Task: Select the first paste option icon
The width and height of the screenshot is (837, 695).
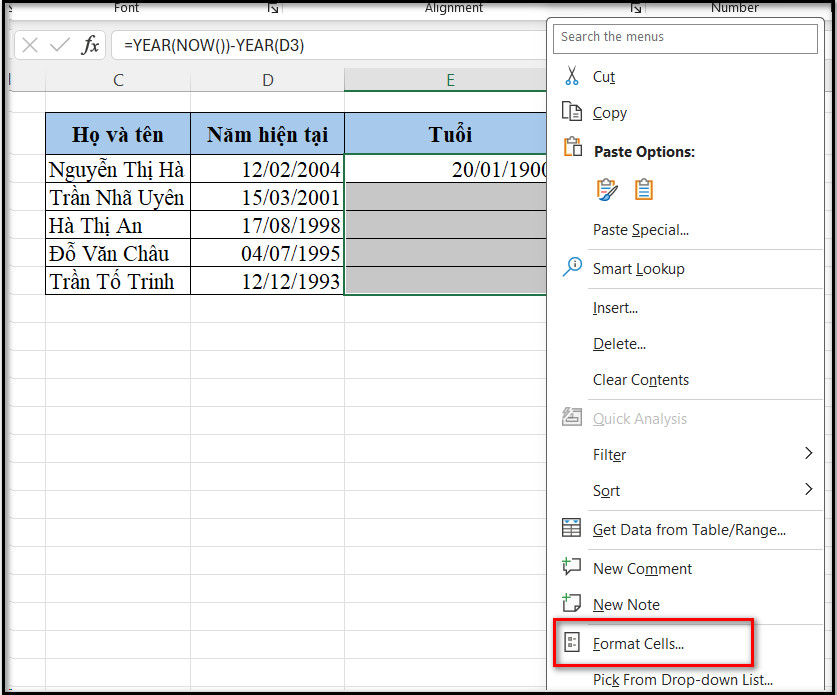Action: tap(607, 189)
